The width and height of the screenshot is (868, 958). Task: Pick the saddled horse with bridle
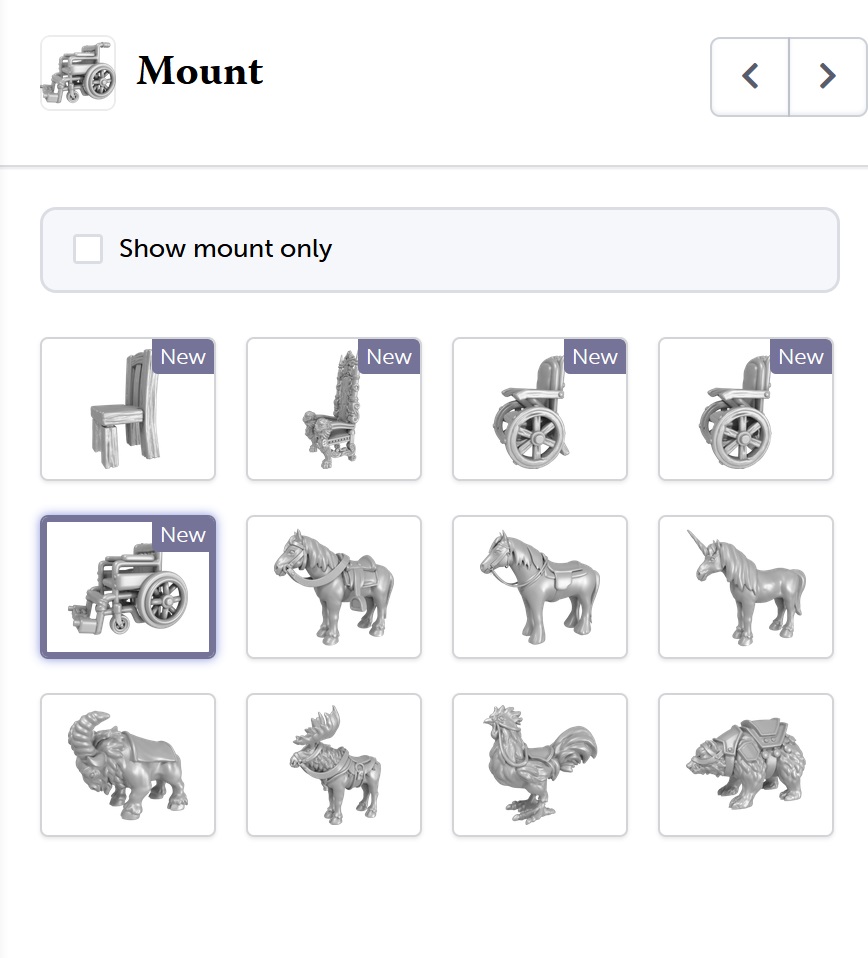click(334, 587)
